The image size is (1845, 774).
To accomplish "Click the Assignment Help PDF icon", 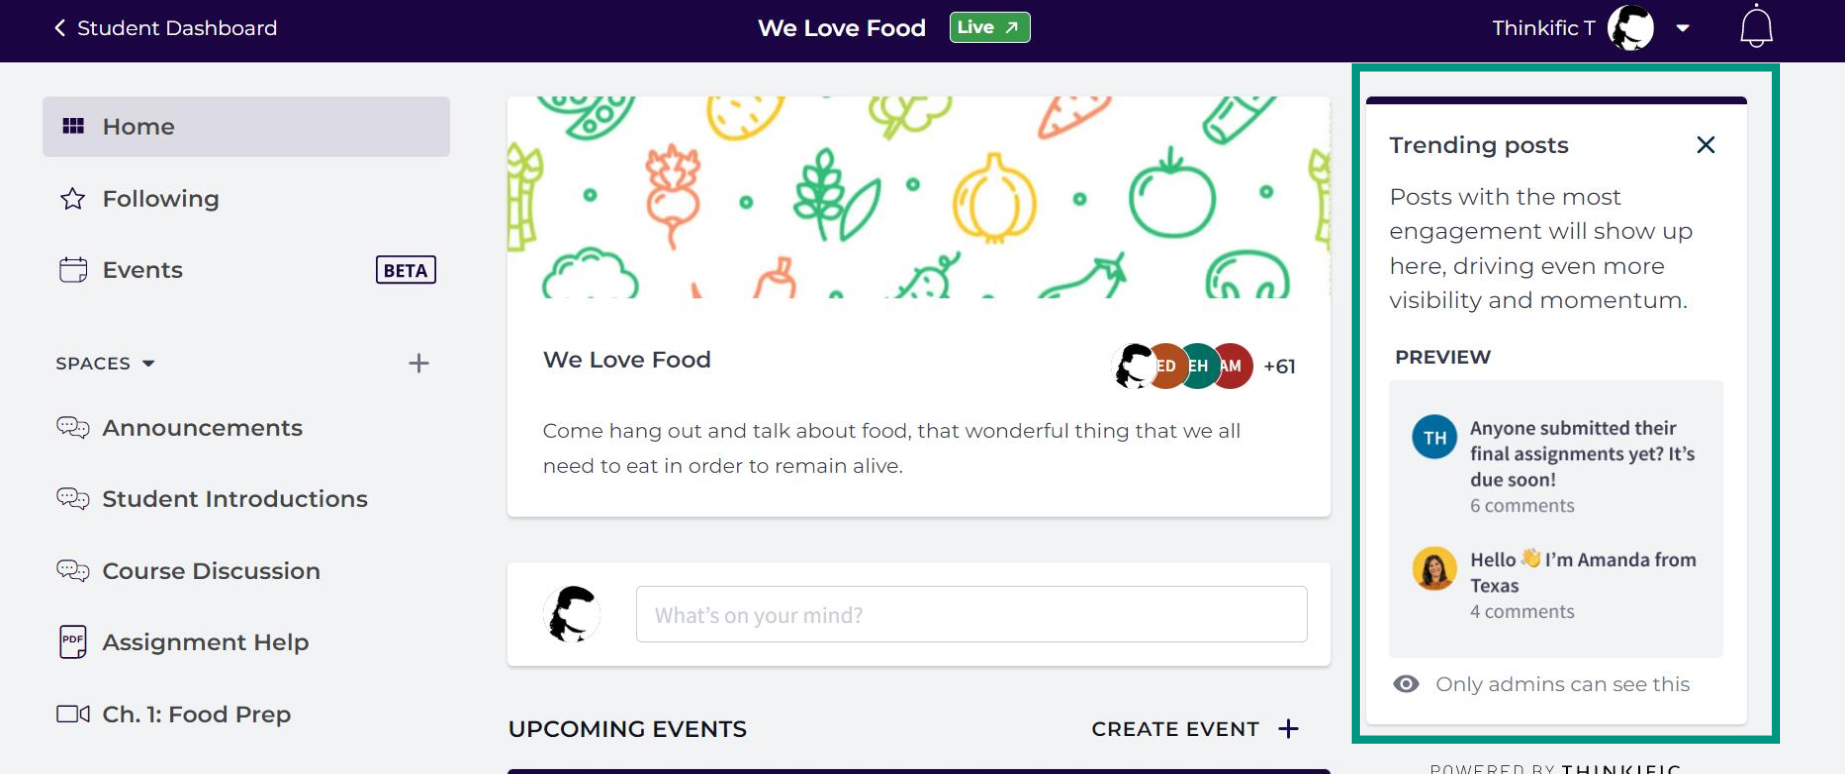I will click(73, 642).
